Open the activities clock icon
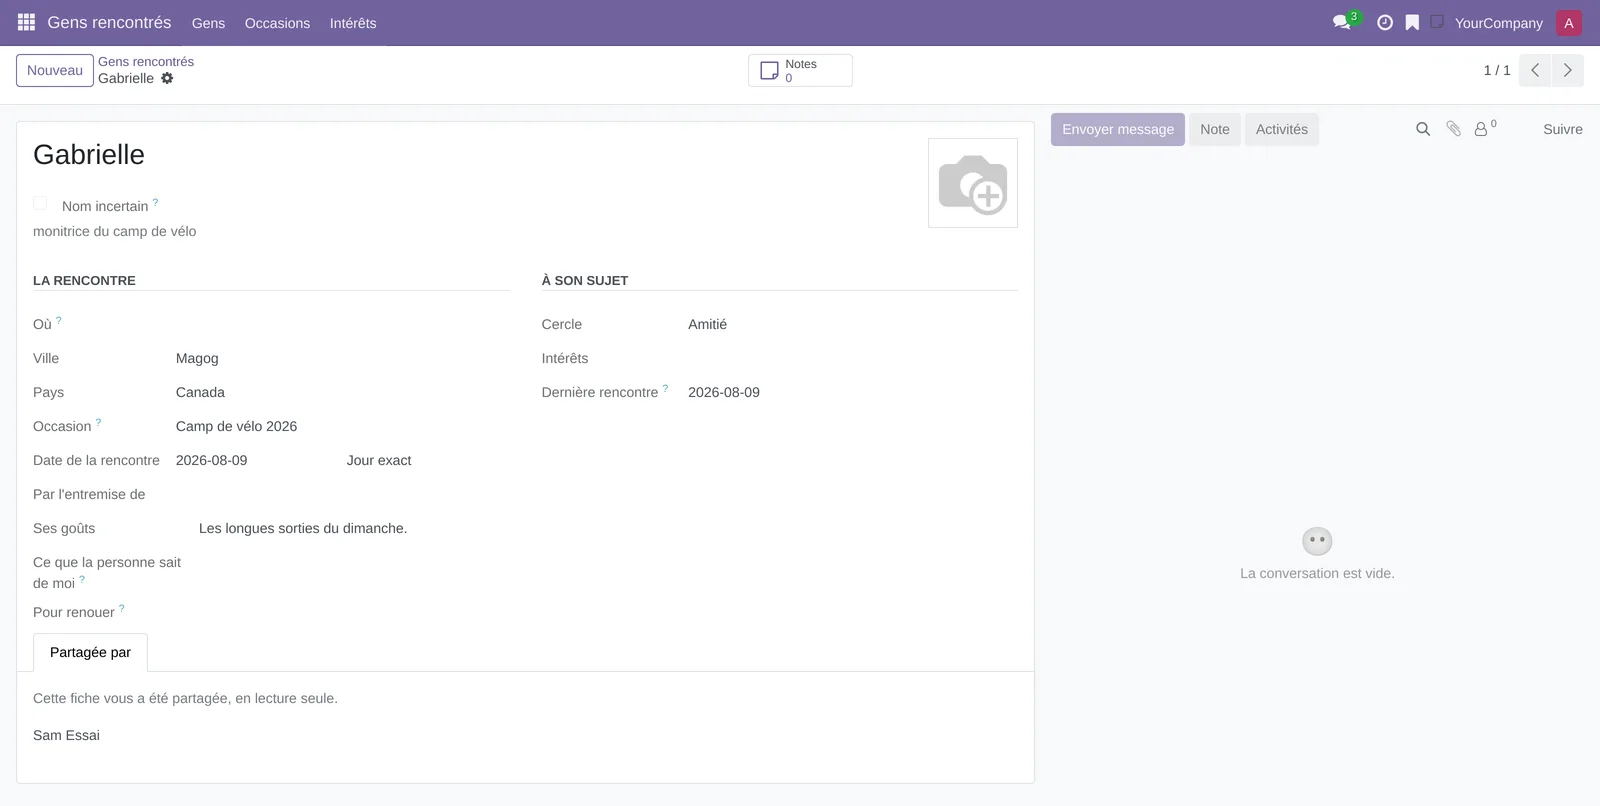Image resolution: width=1600 pixels, height=806 pixels. tap(1385, 22)
